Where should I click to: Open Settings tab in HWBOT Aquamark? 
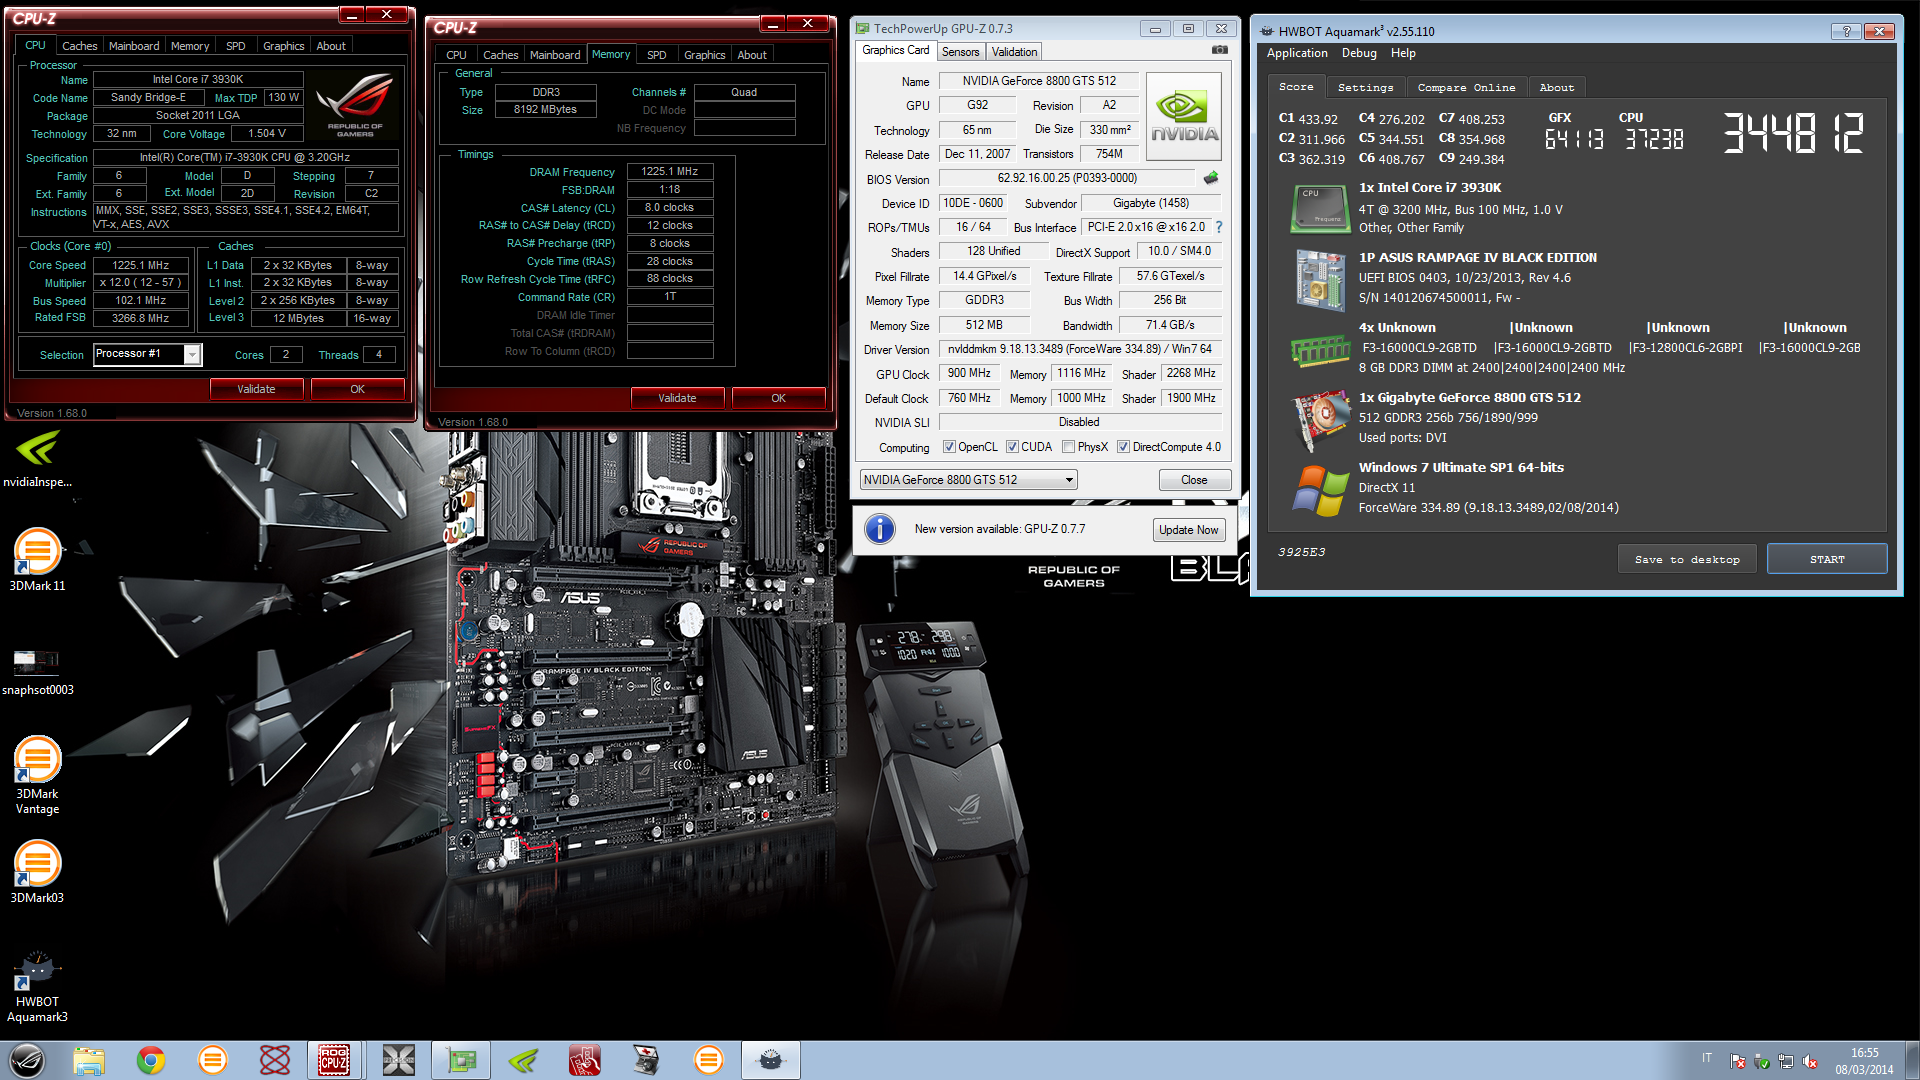(x=1365, y=88)
